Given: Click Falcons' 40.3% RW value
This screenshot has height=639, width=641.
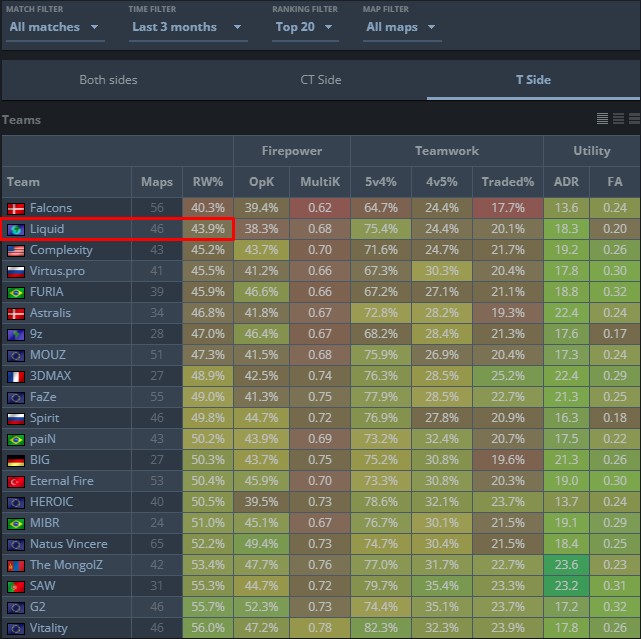Looking at the screenshot, I should 208,208.
